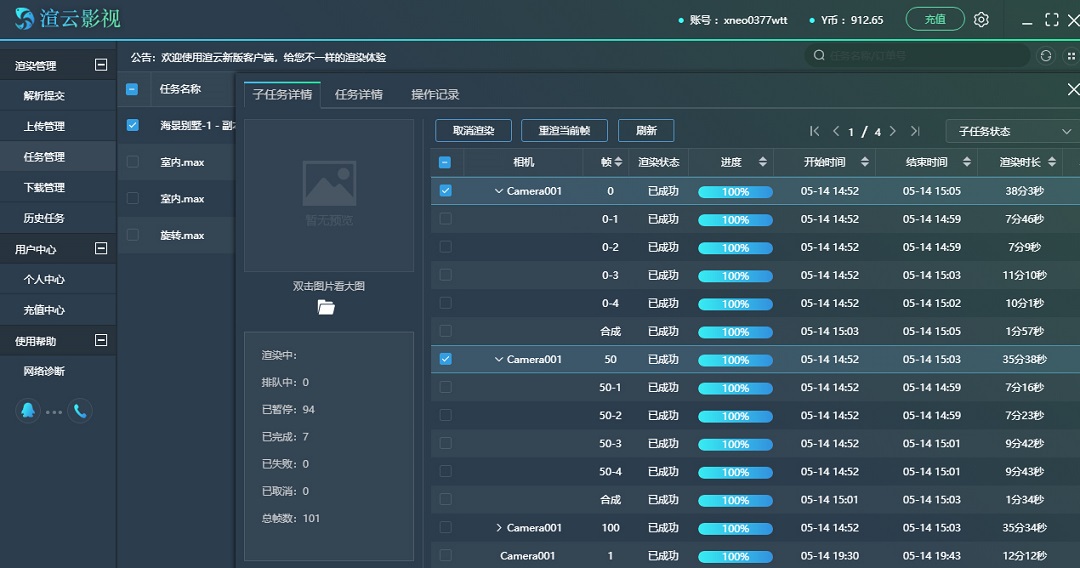
Task: Click the grid view icon beside search
Action: click(1070, 56)
